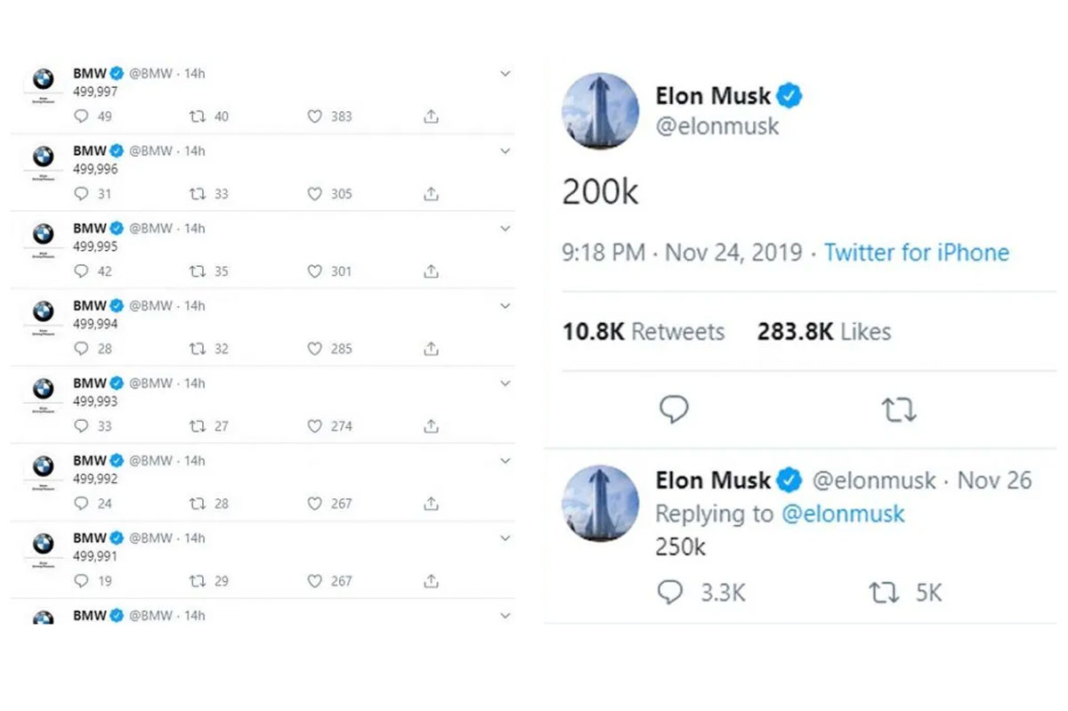Screen dimensions: 1068x711
Task: Open Elon Musk's large profile picture
Action: click(600, 111)
